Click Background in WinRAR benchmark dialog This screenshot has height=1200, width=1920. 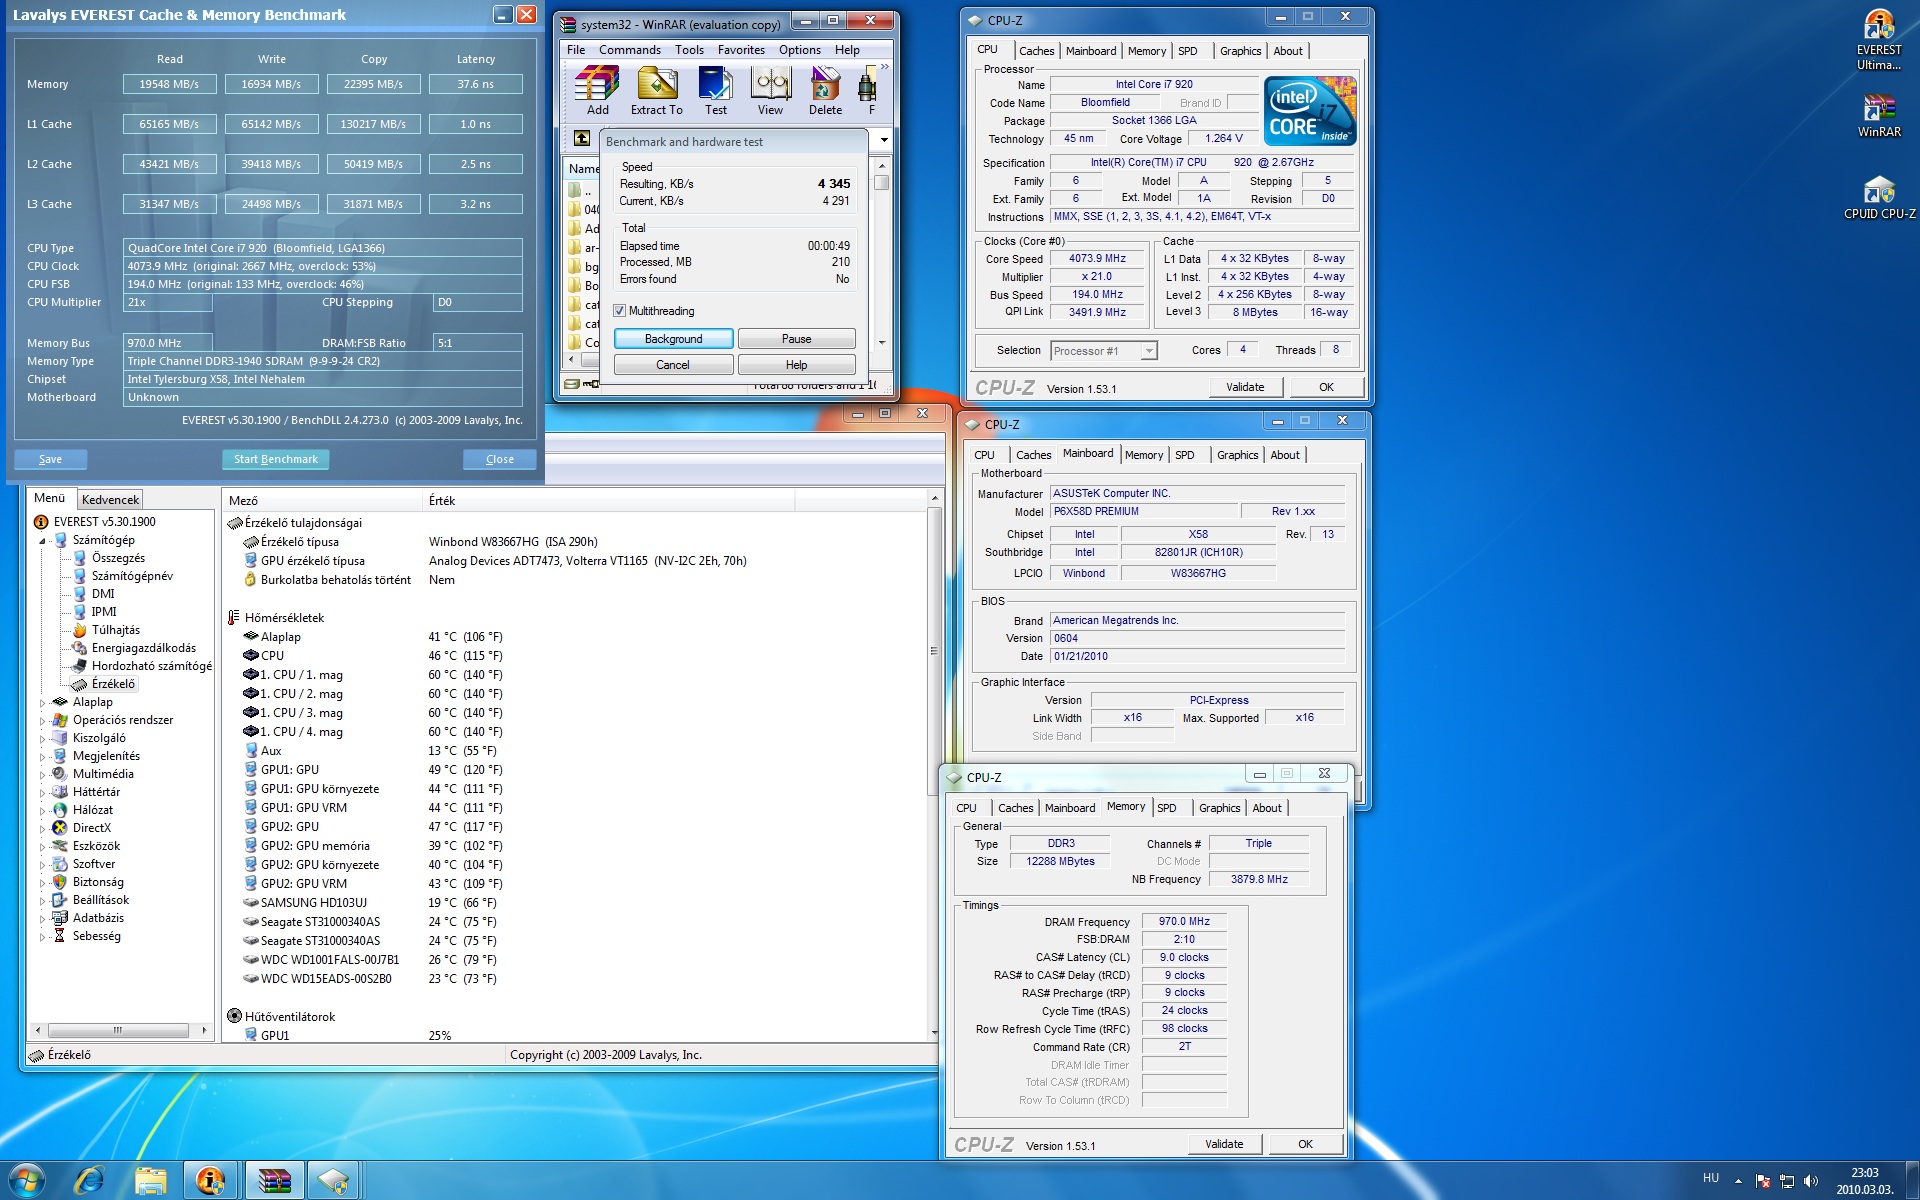pyautogui.click(x=673, y=339)
